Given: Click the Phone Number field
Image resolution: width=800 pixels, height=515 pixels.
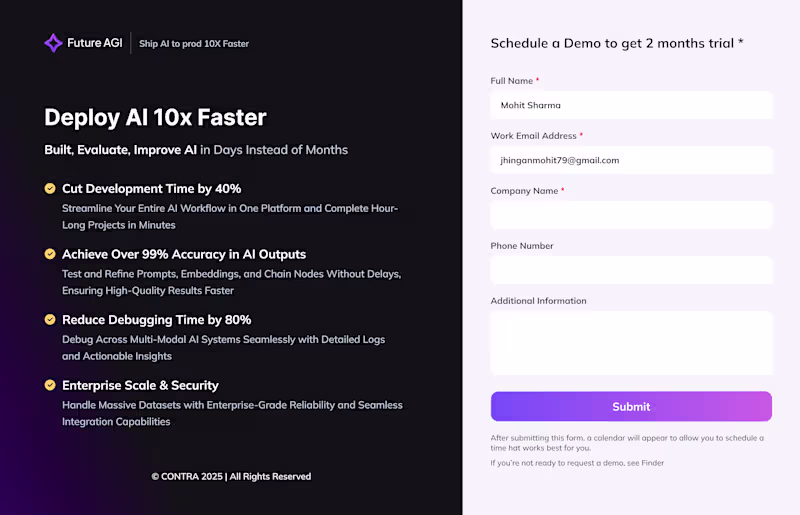Looking at the screenshot, I should (x=631, y=270).
